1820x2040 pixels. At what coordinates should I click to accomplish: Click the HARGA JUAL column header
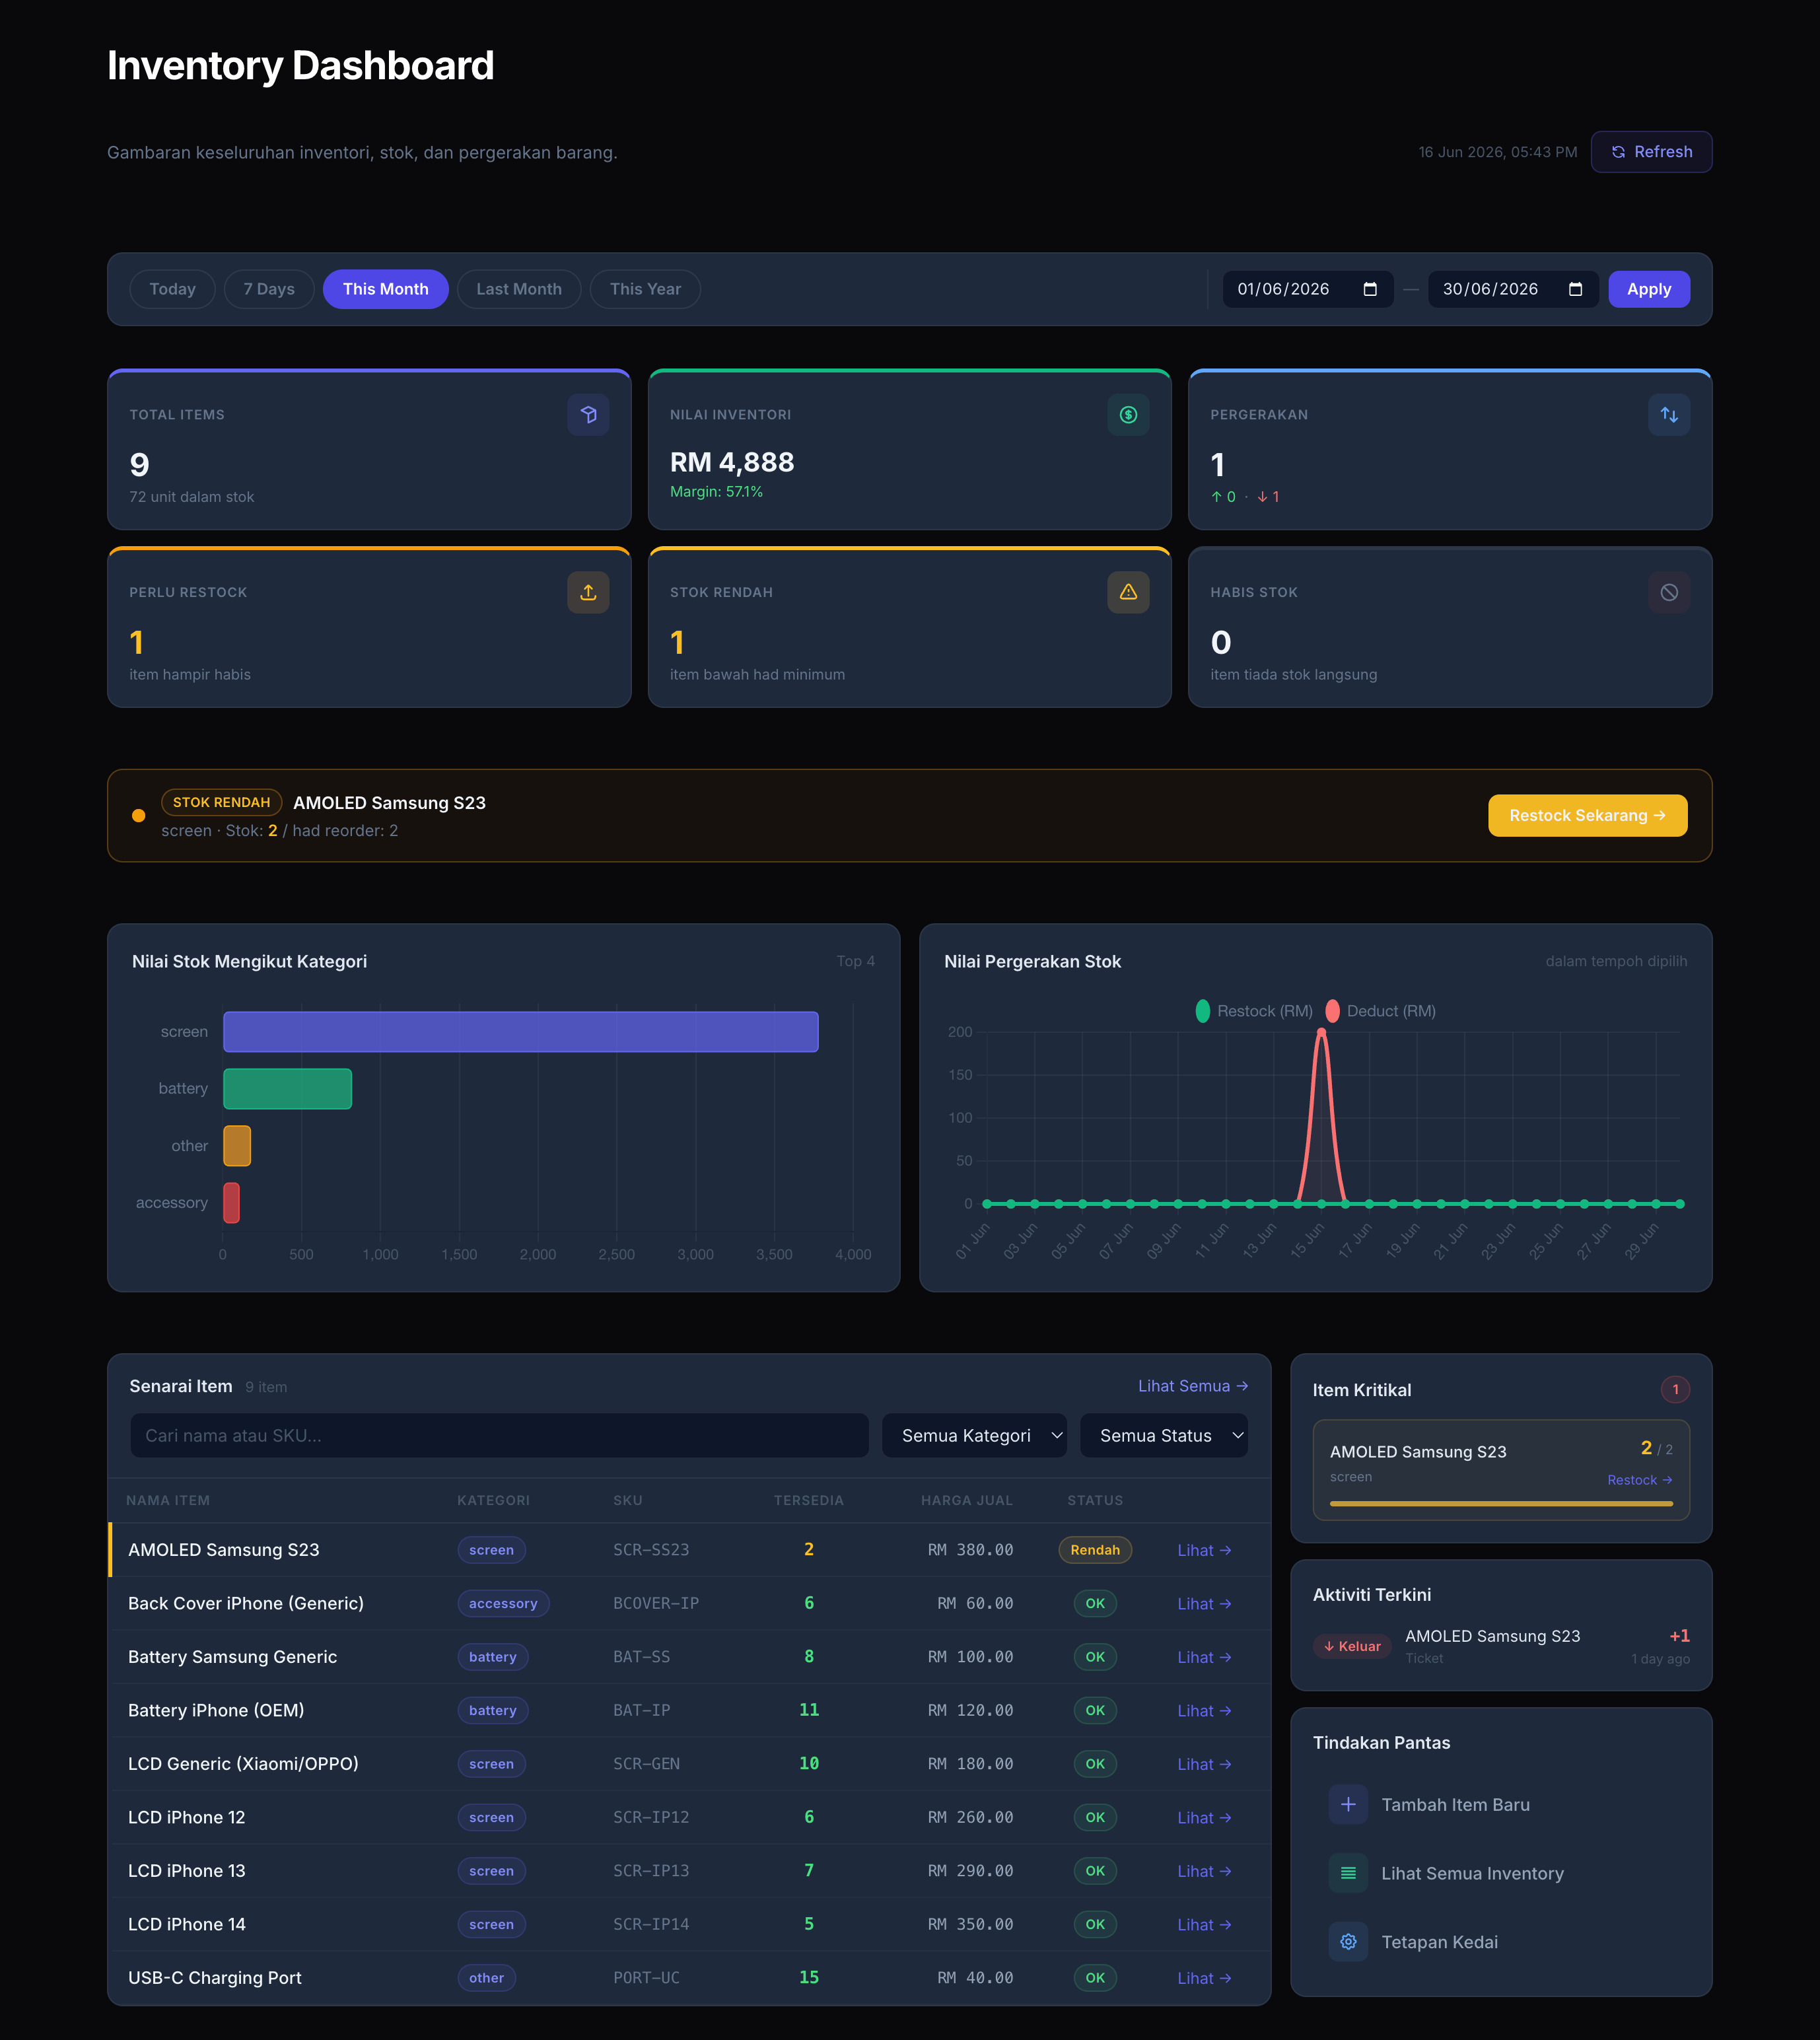point(966,1500)
